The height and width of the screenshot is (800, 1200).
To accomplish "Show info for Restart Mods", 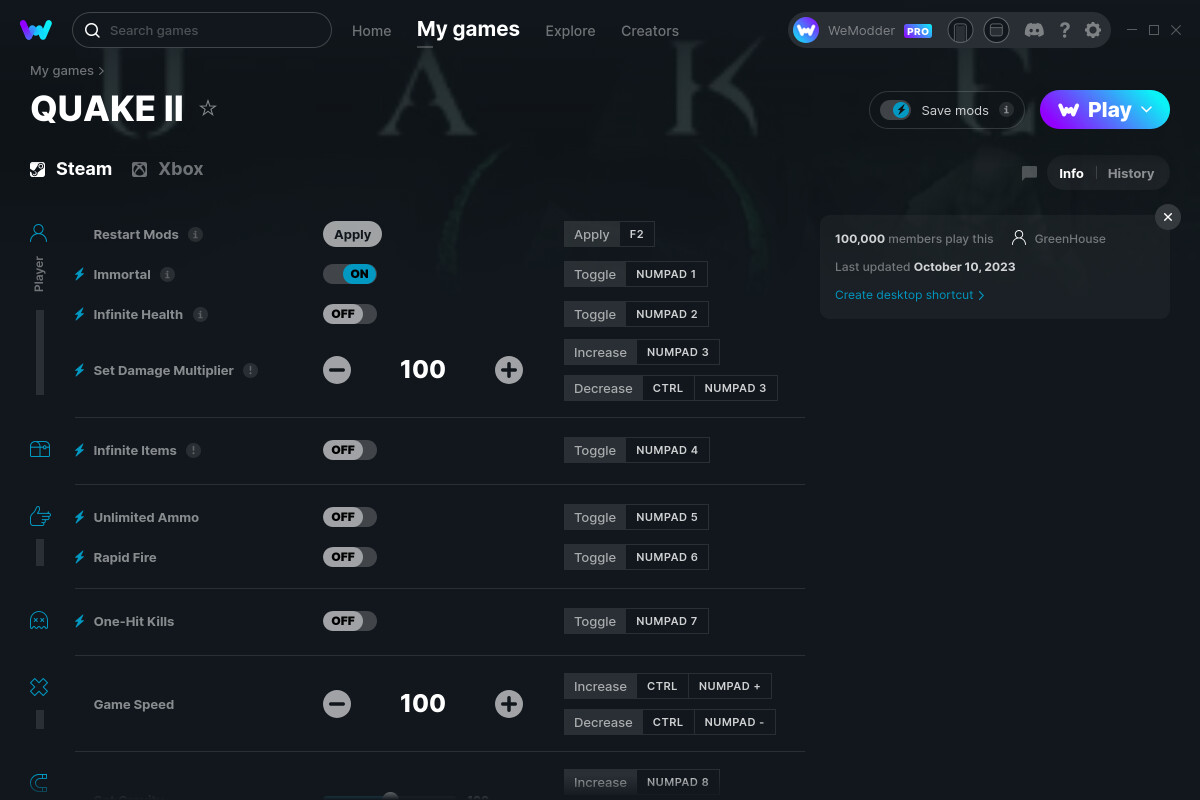I will point(196,234).
